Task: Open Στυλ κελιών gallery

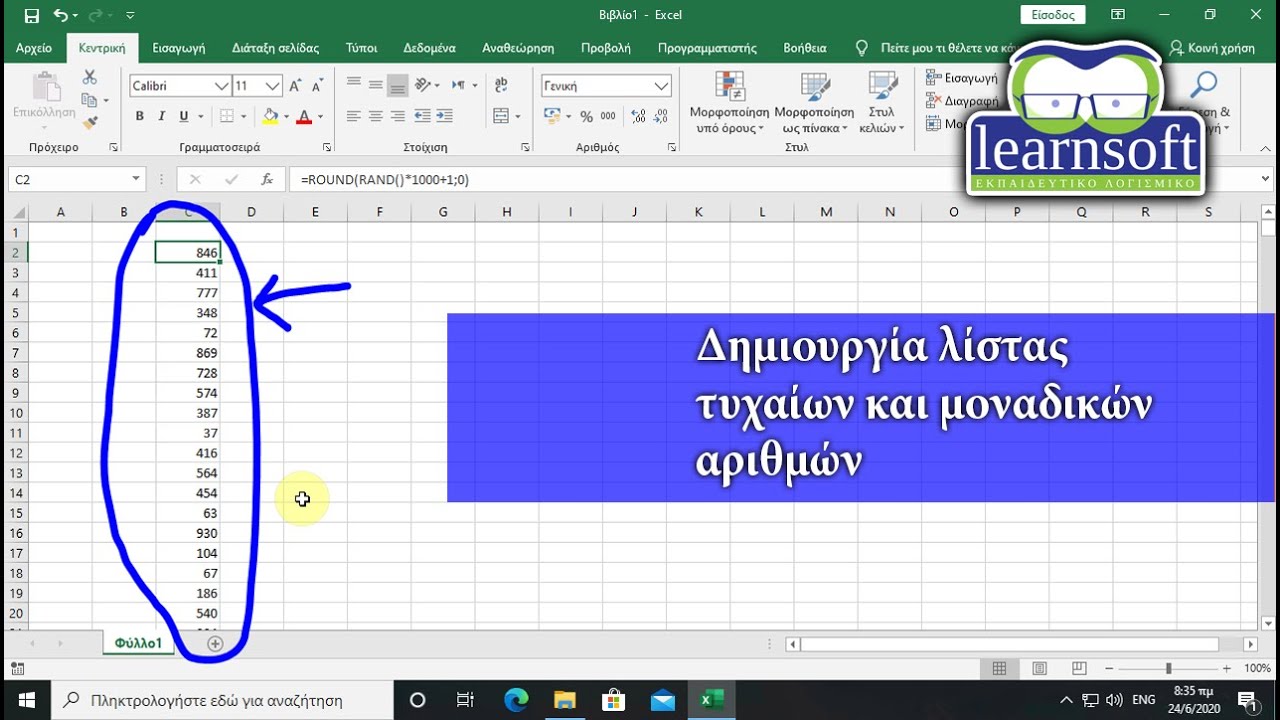Action: (x=881, y=101)
